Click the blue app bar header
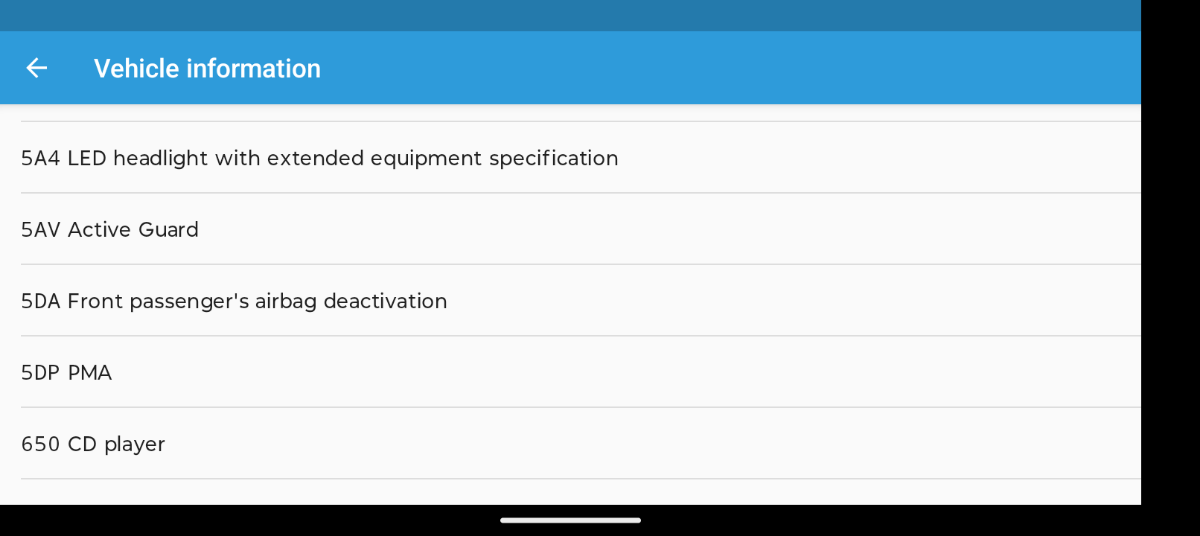 coord(570,68)
